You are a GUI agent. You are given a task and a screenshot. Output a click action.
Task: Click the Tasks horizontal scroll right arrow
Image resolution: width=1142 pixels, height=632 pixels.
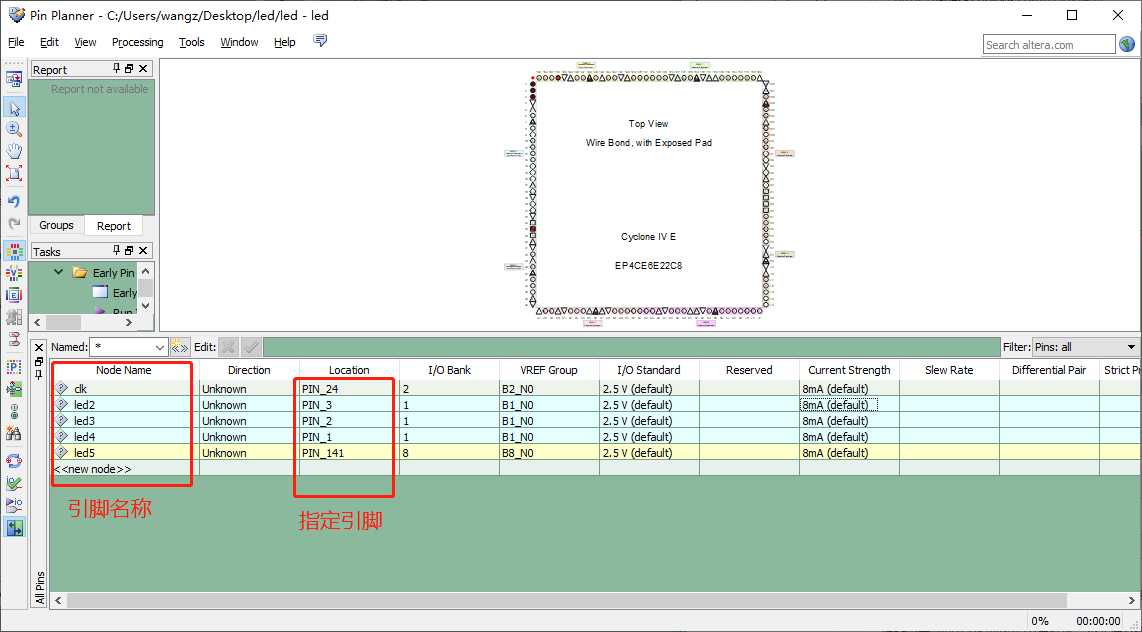click(128, 321)
